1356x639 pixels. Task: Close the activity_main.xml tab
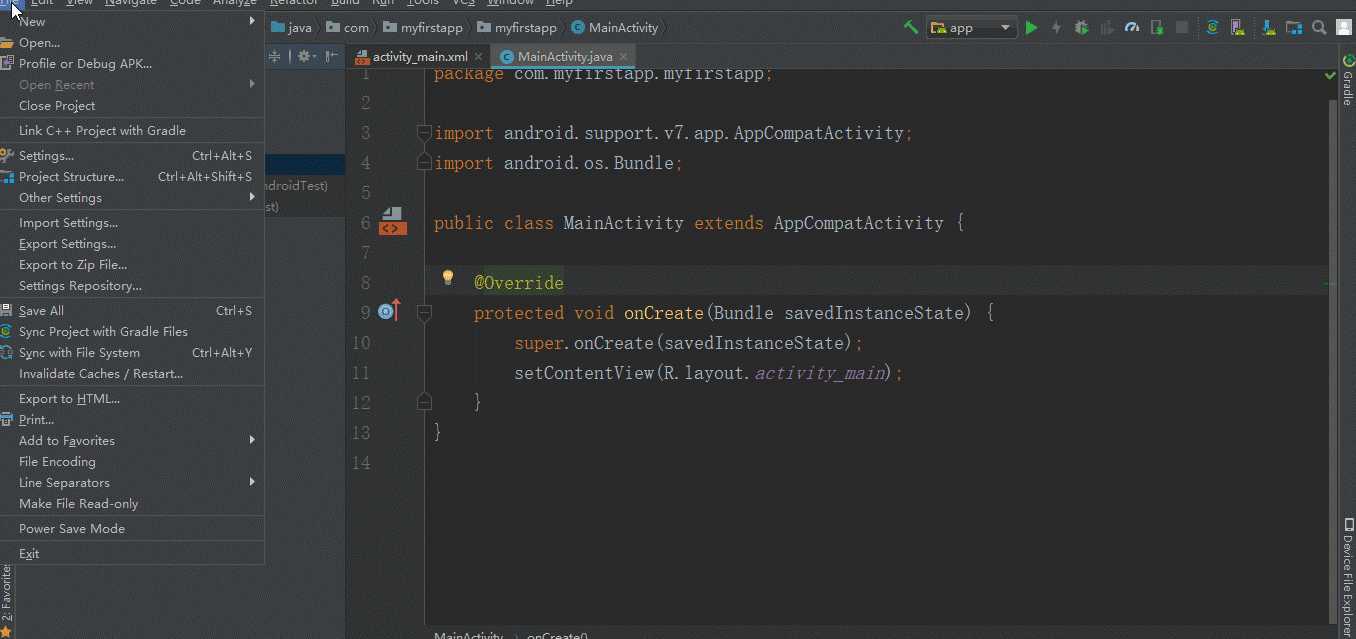[478, 57]
